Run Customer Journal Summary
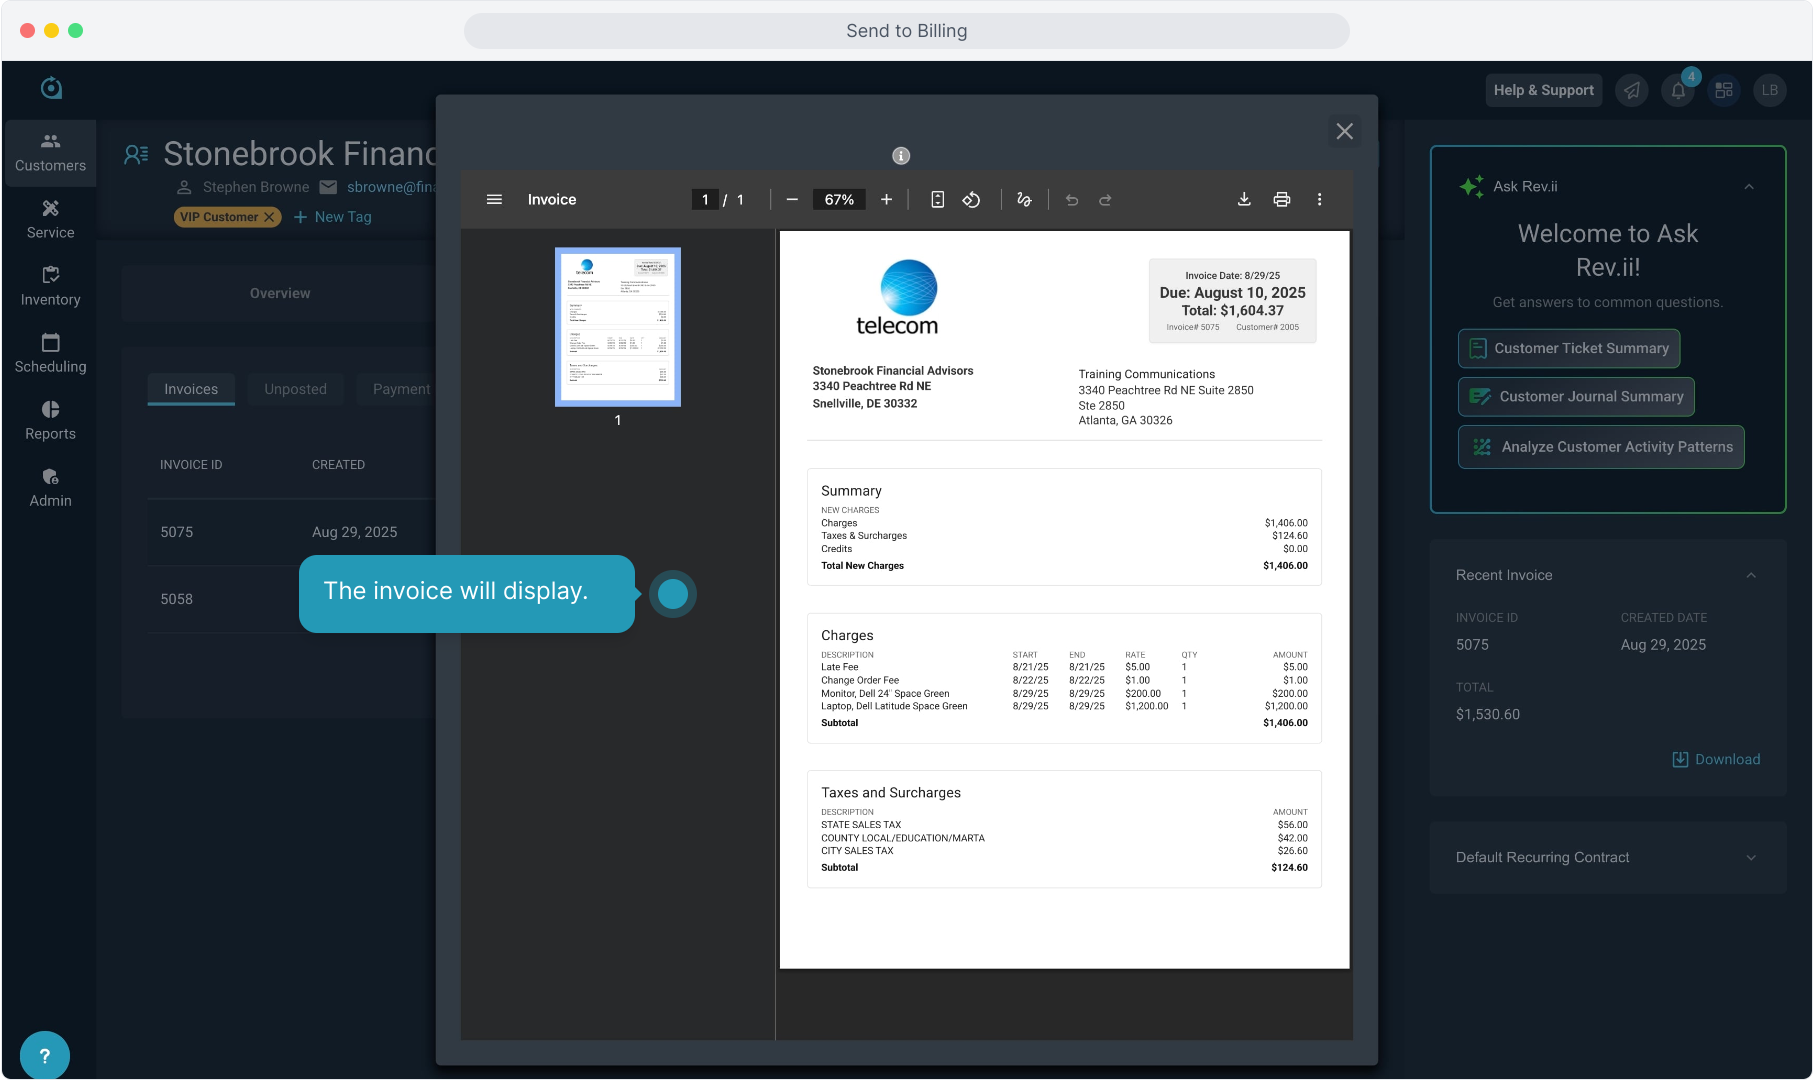 tap(1576, 397)
